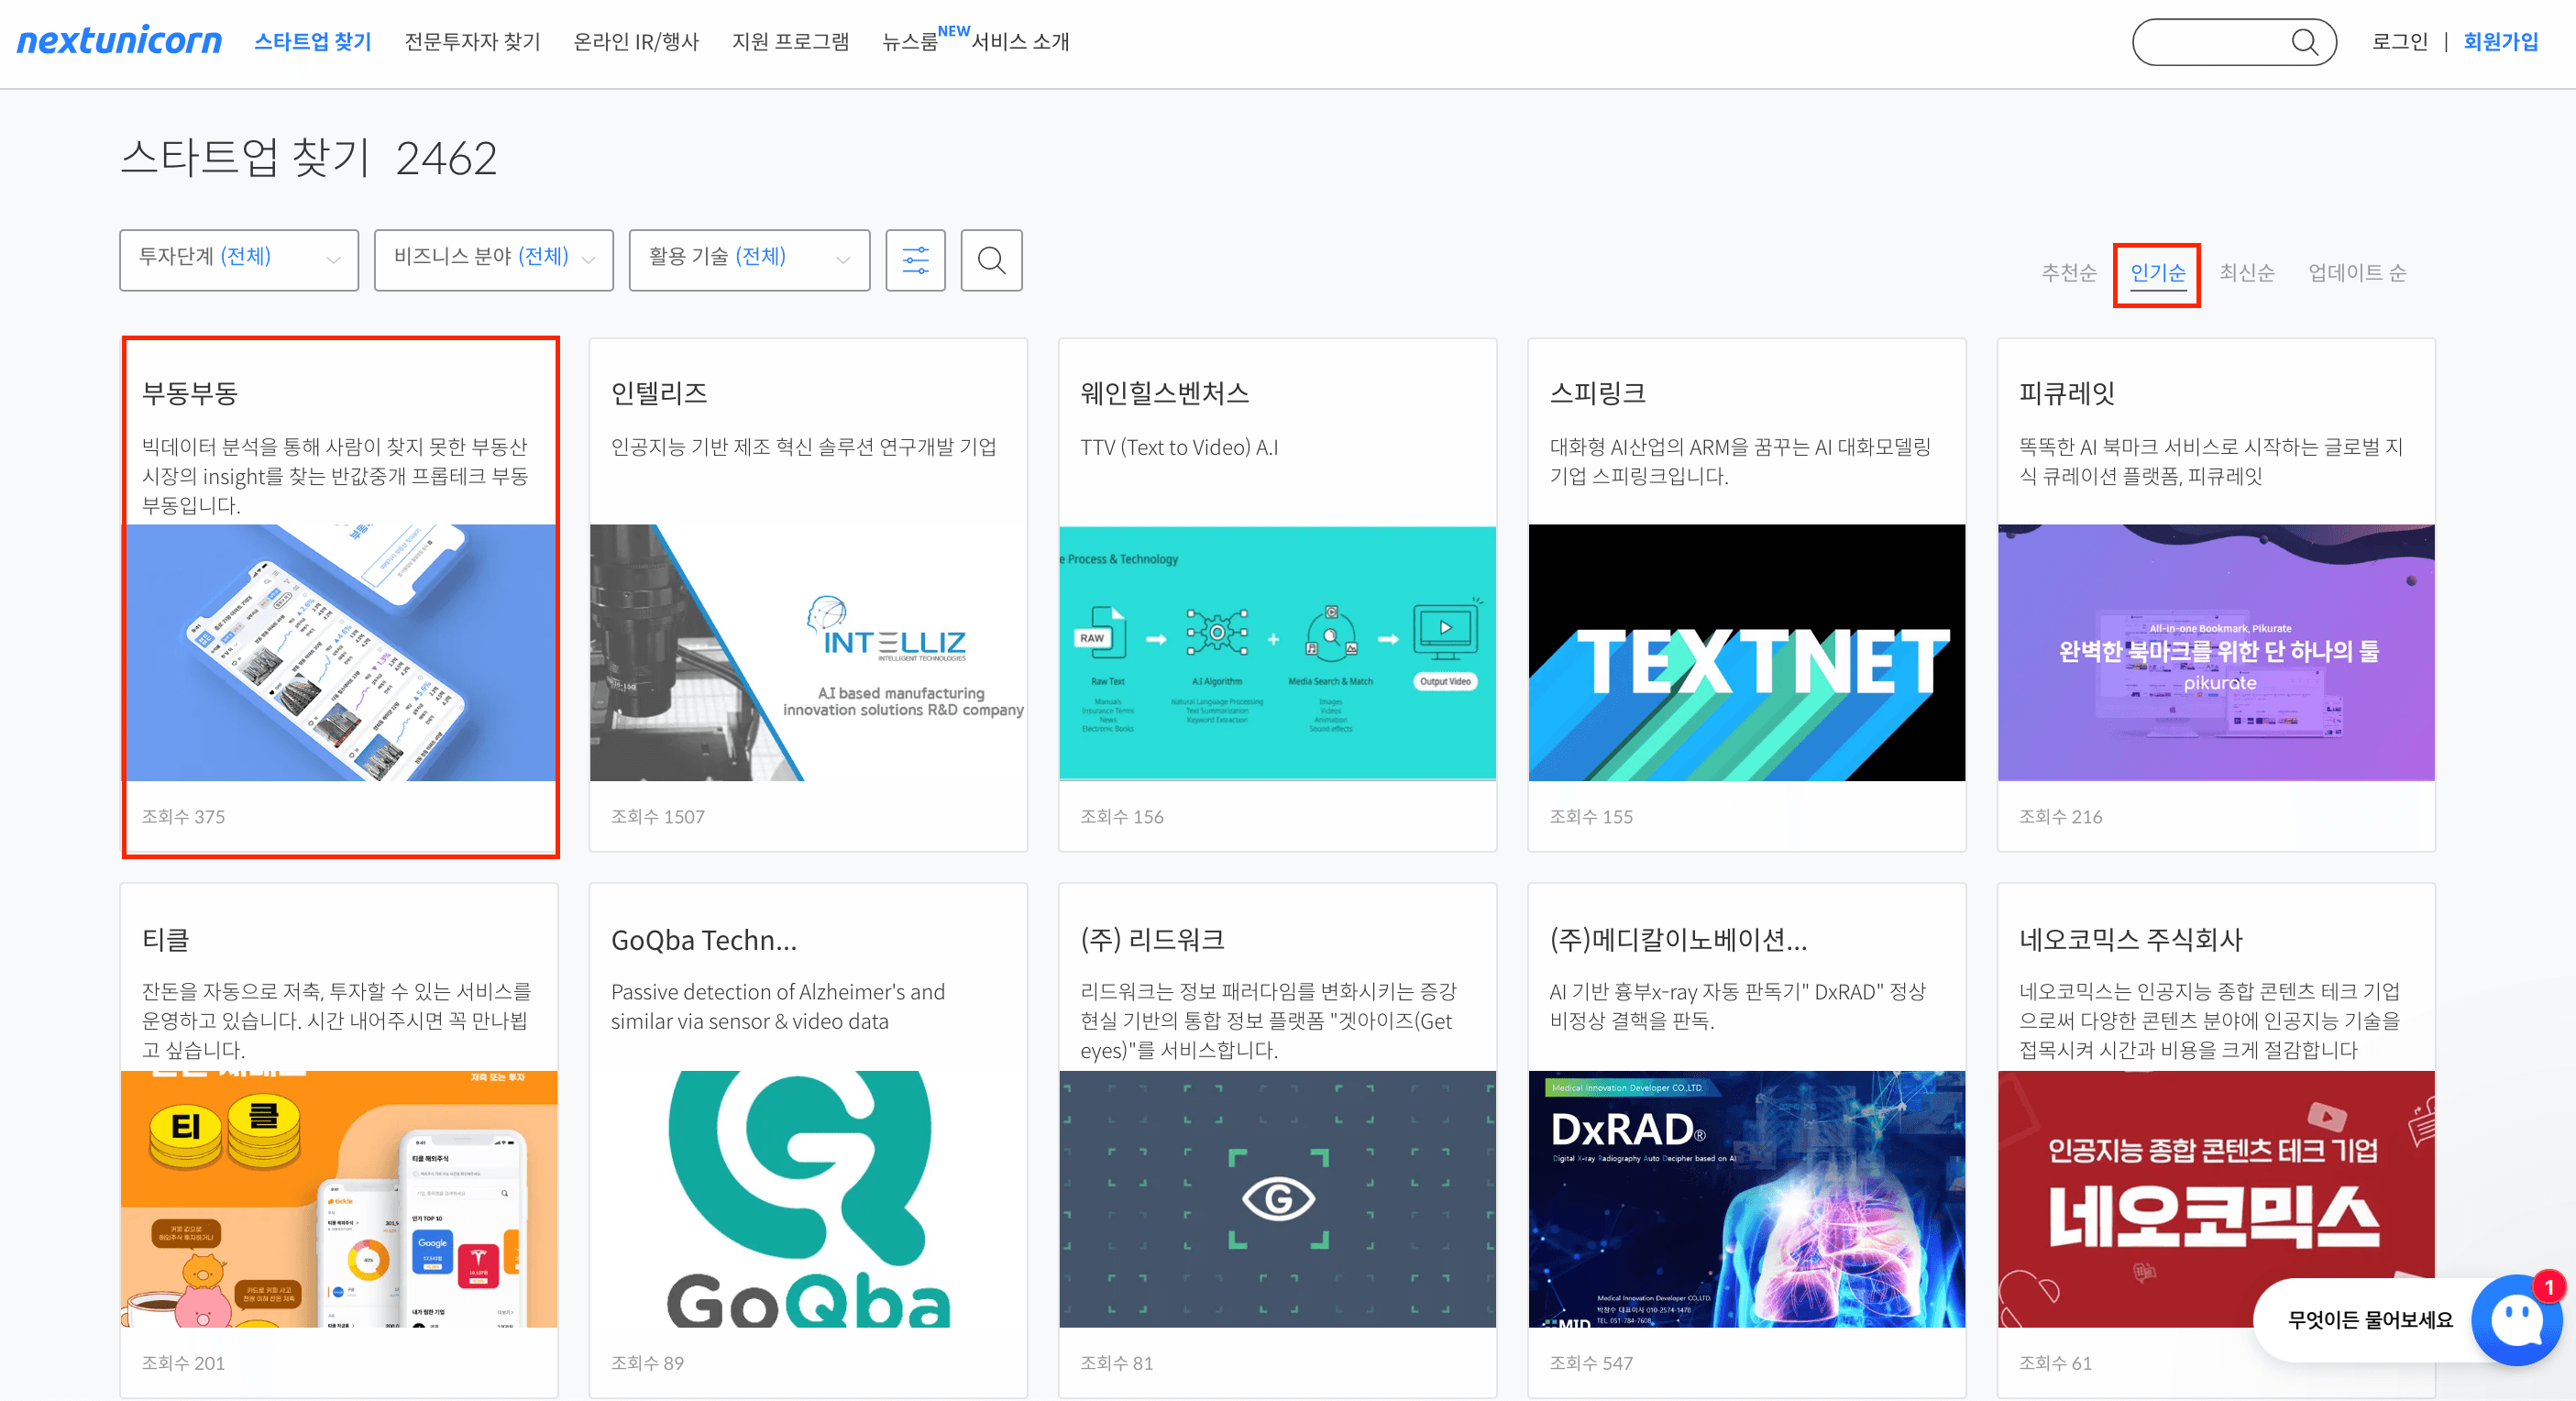Click 티클 orange coins thumbnail
Viewport: 2576px width, 1401px height.
(x=339, y=1199)
